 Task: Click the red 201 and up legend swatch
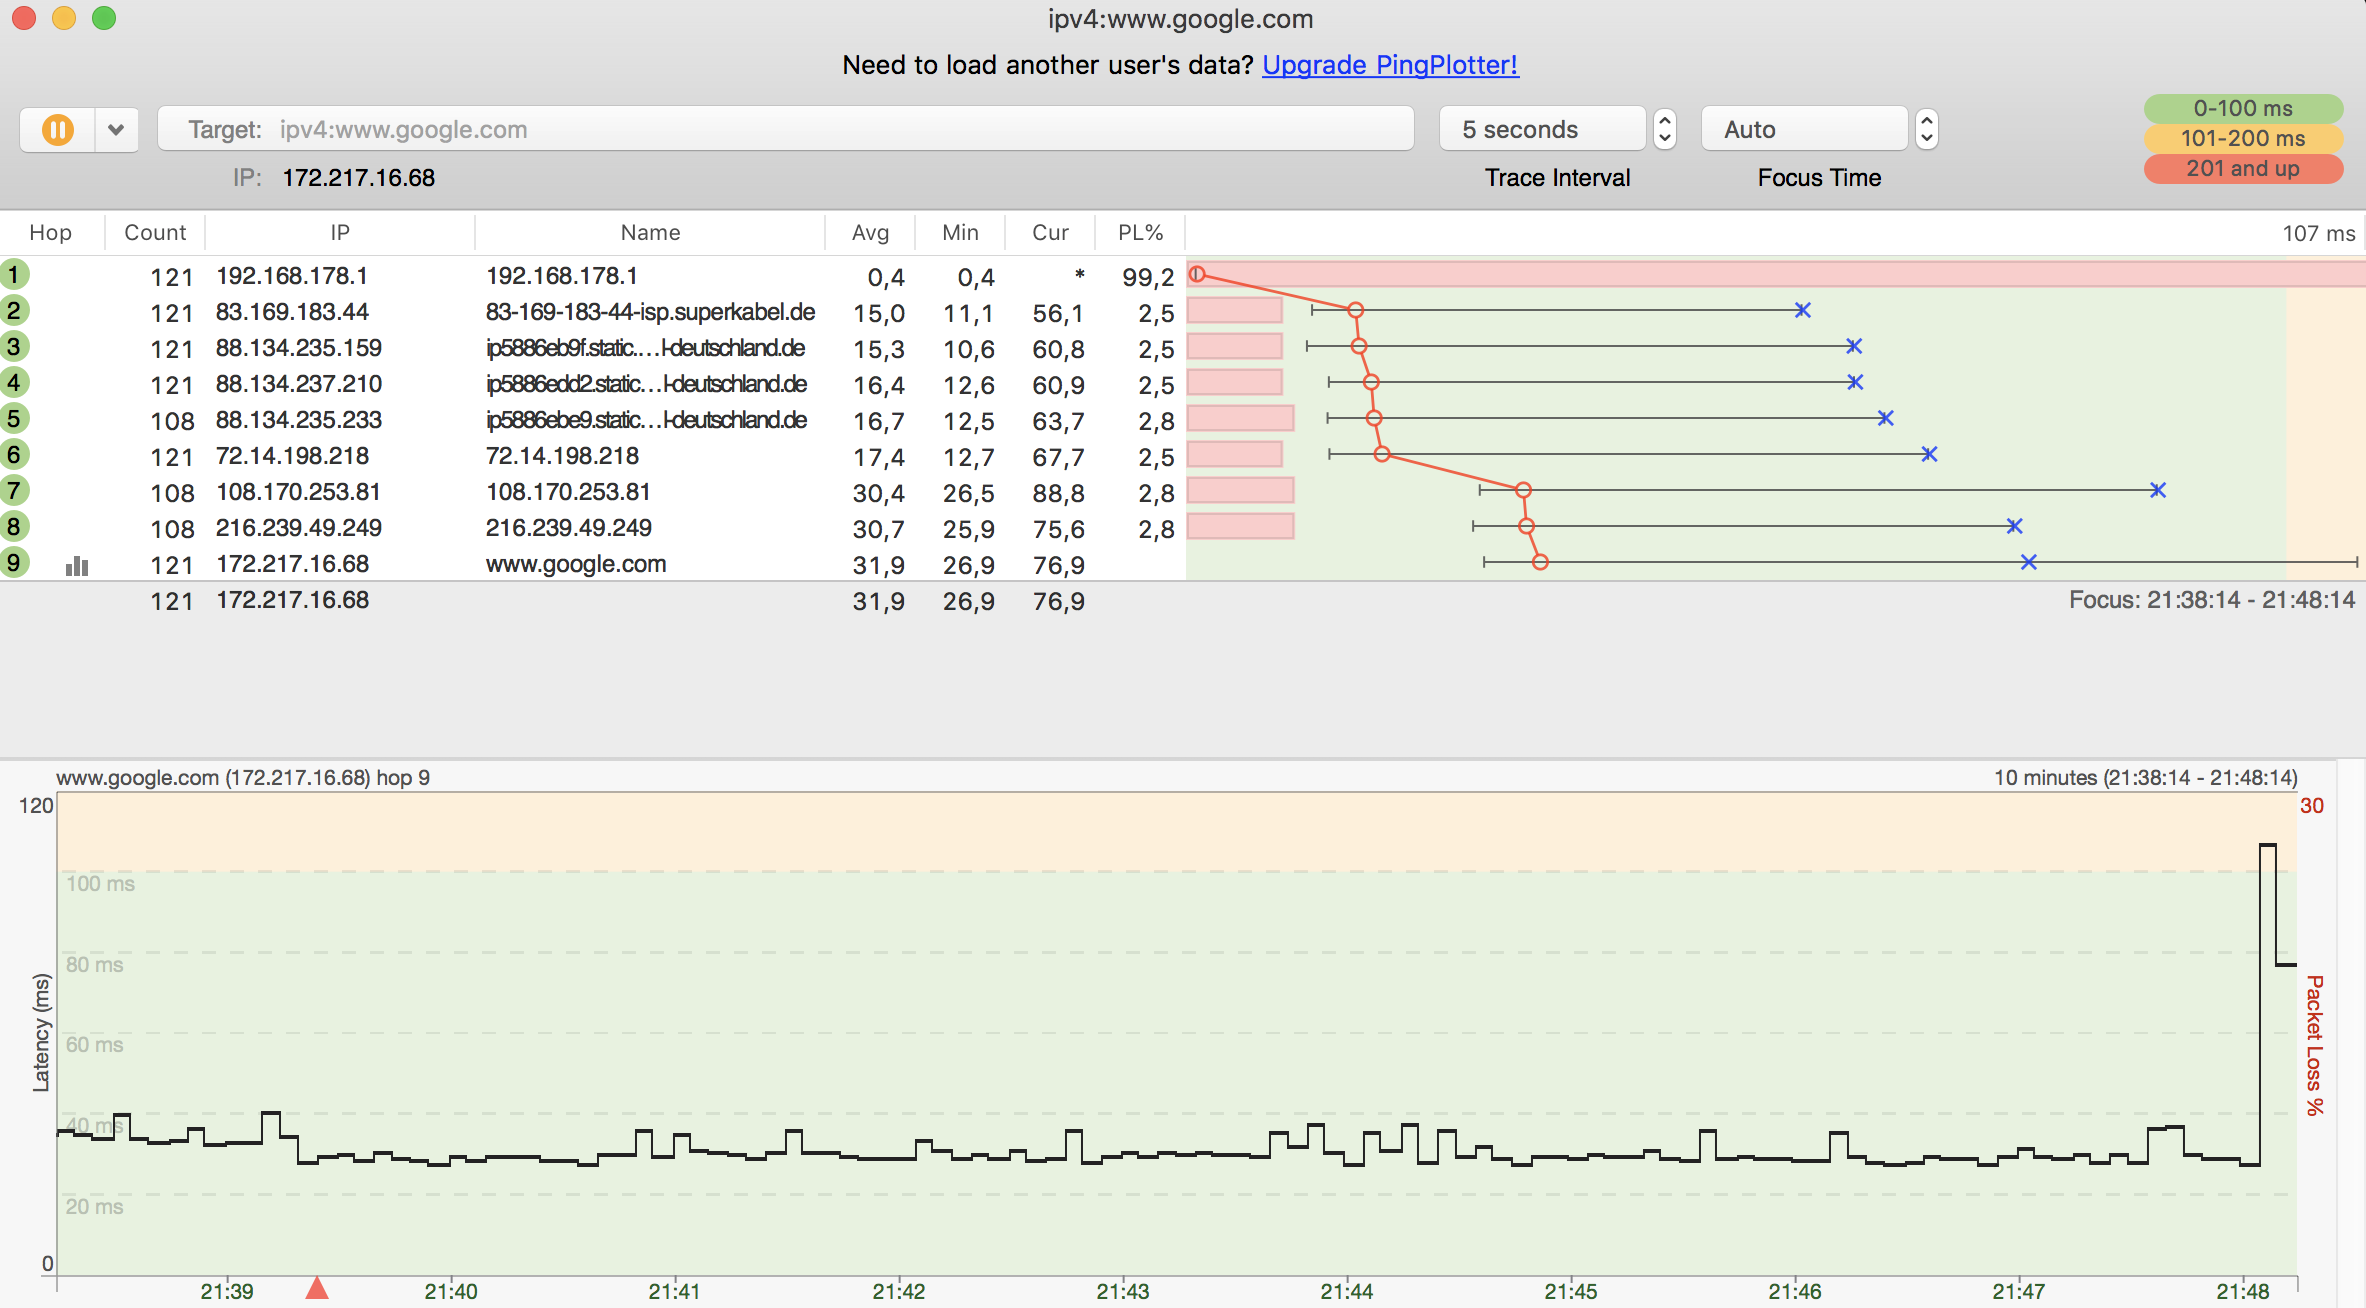2243,168
